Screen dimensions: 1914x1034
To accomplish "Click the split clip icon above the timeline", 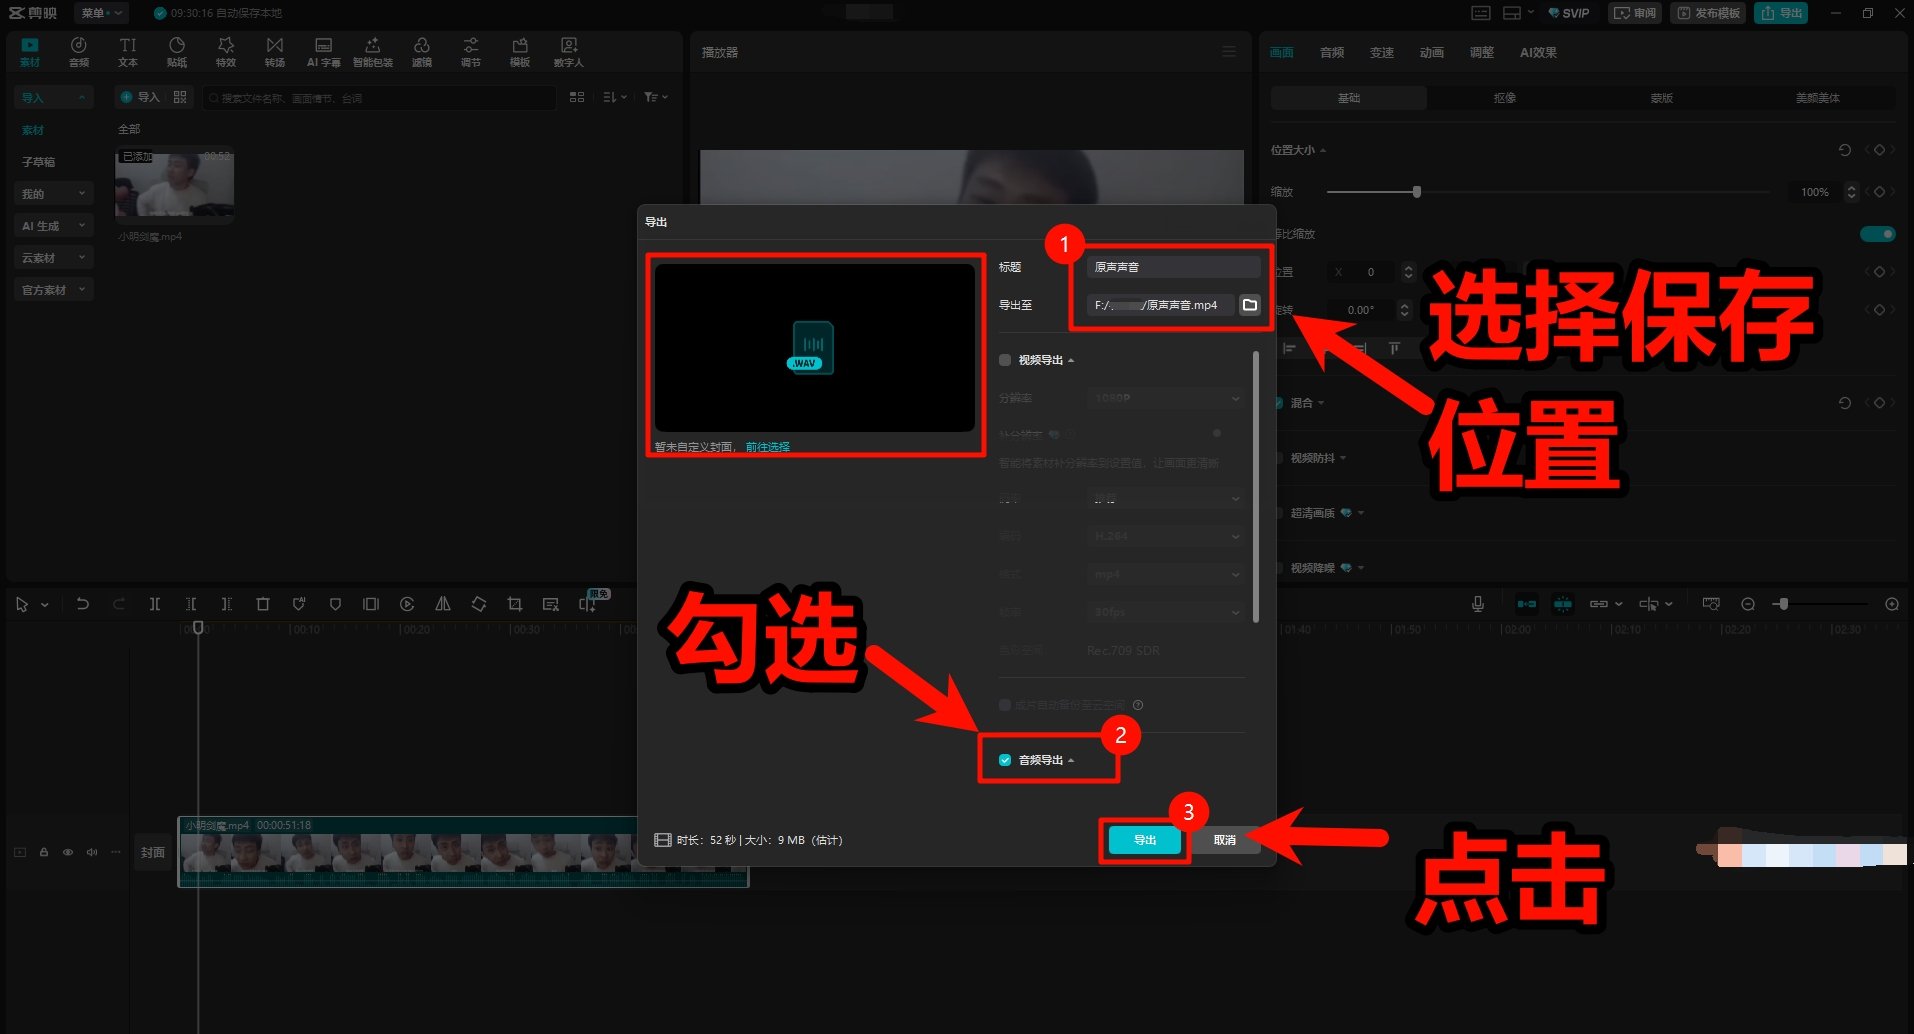I will tap(155, 603).
